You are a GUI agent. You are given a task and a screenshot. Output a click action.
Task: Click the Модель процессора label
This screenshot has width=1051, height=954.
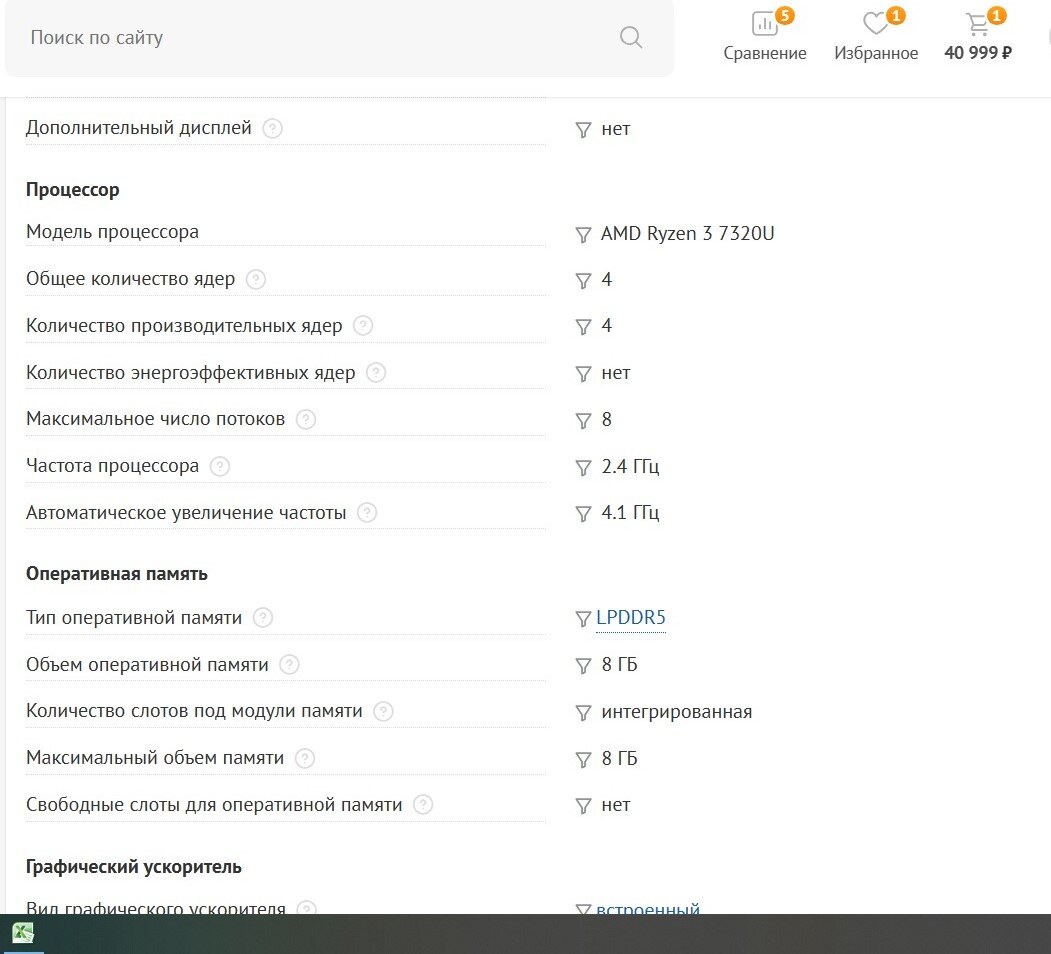click(x=112, y=232)
